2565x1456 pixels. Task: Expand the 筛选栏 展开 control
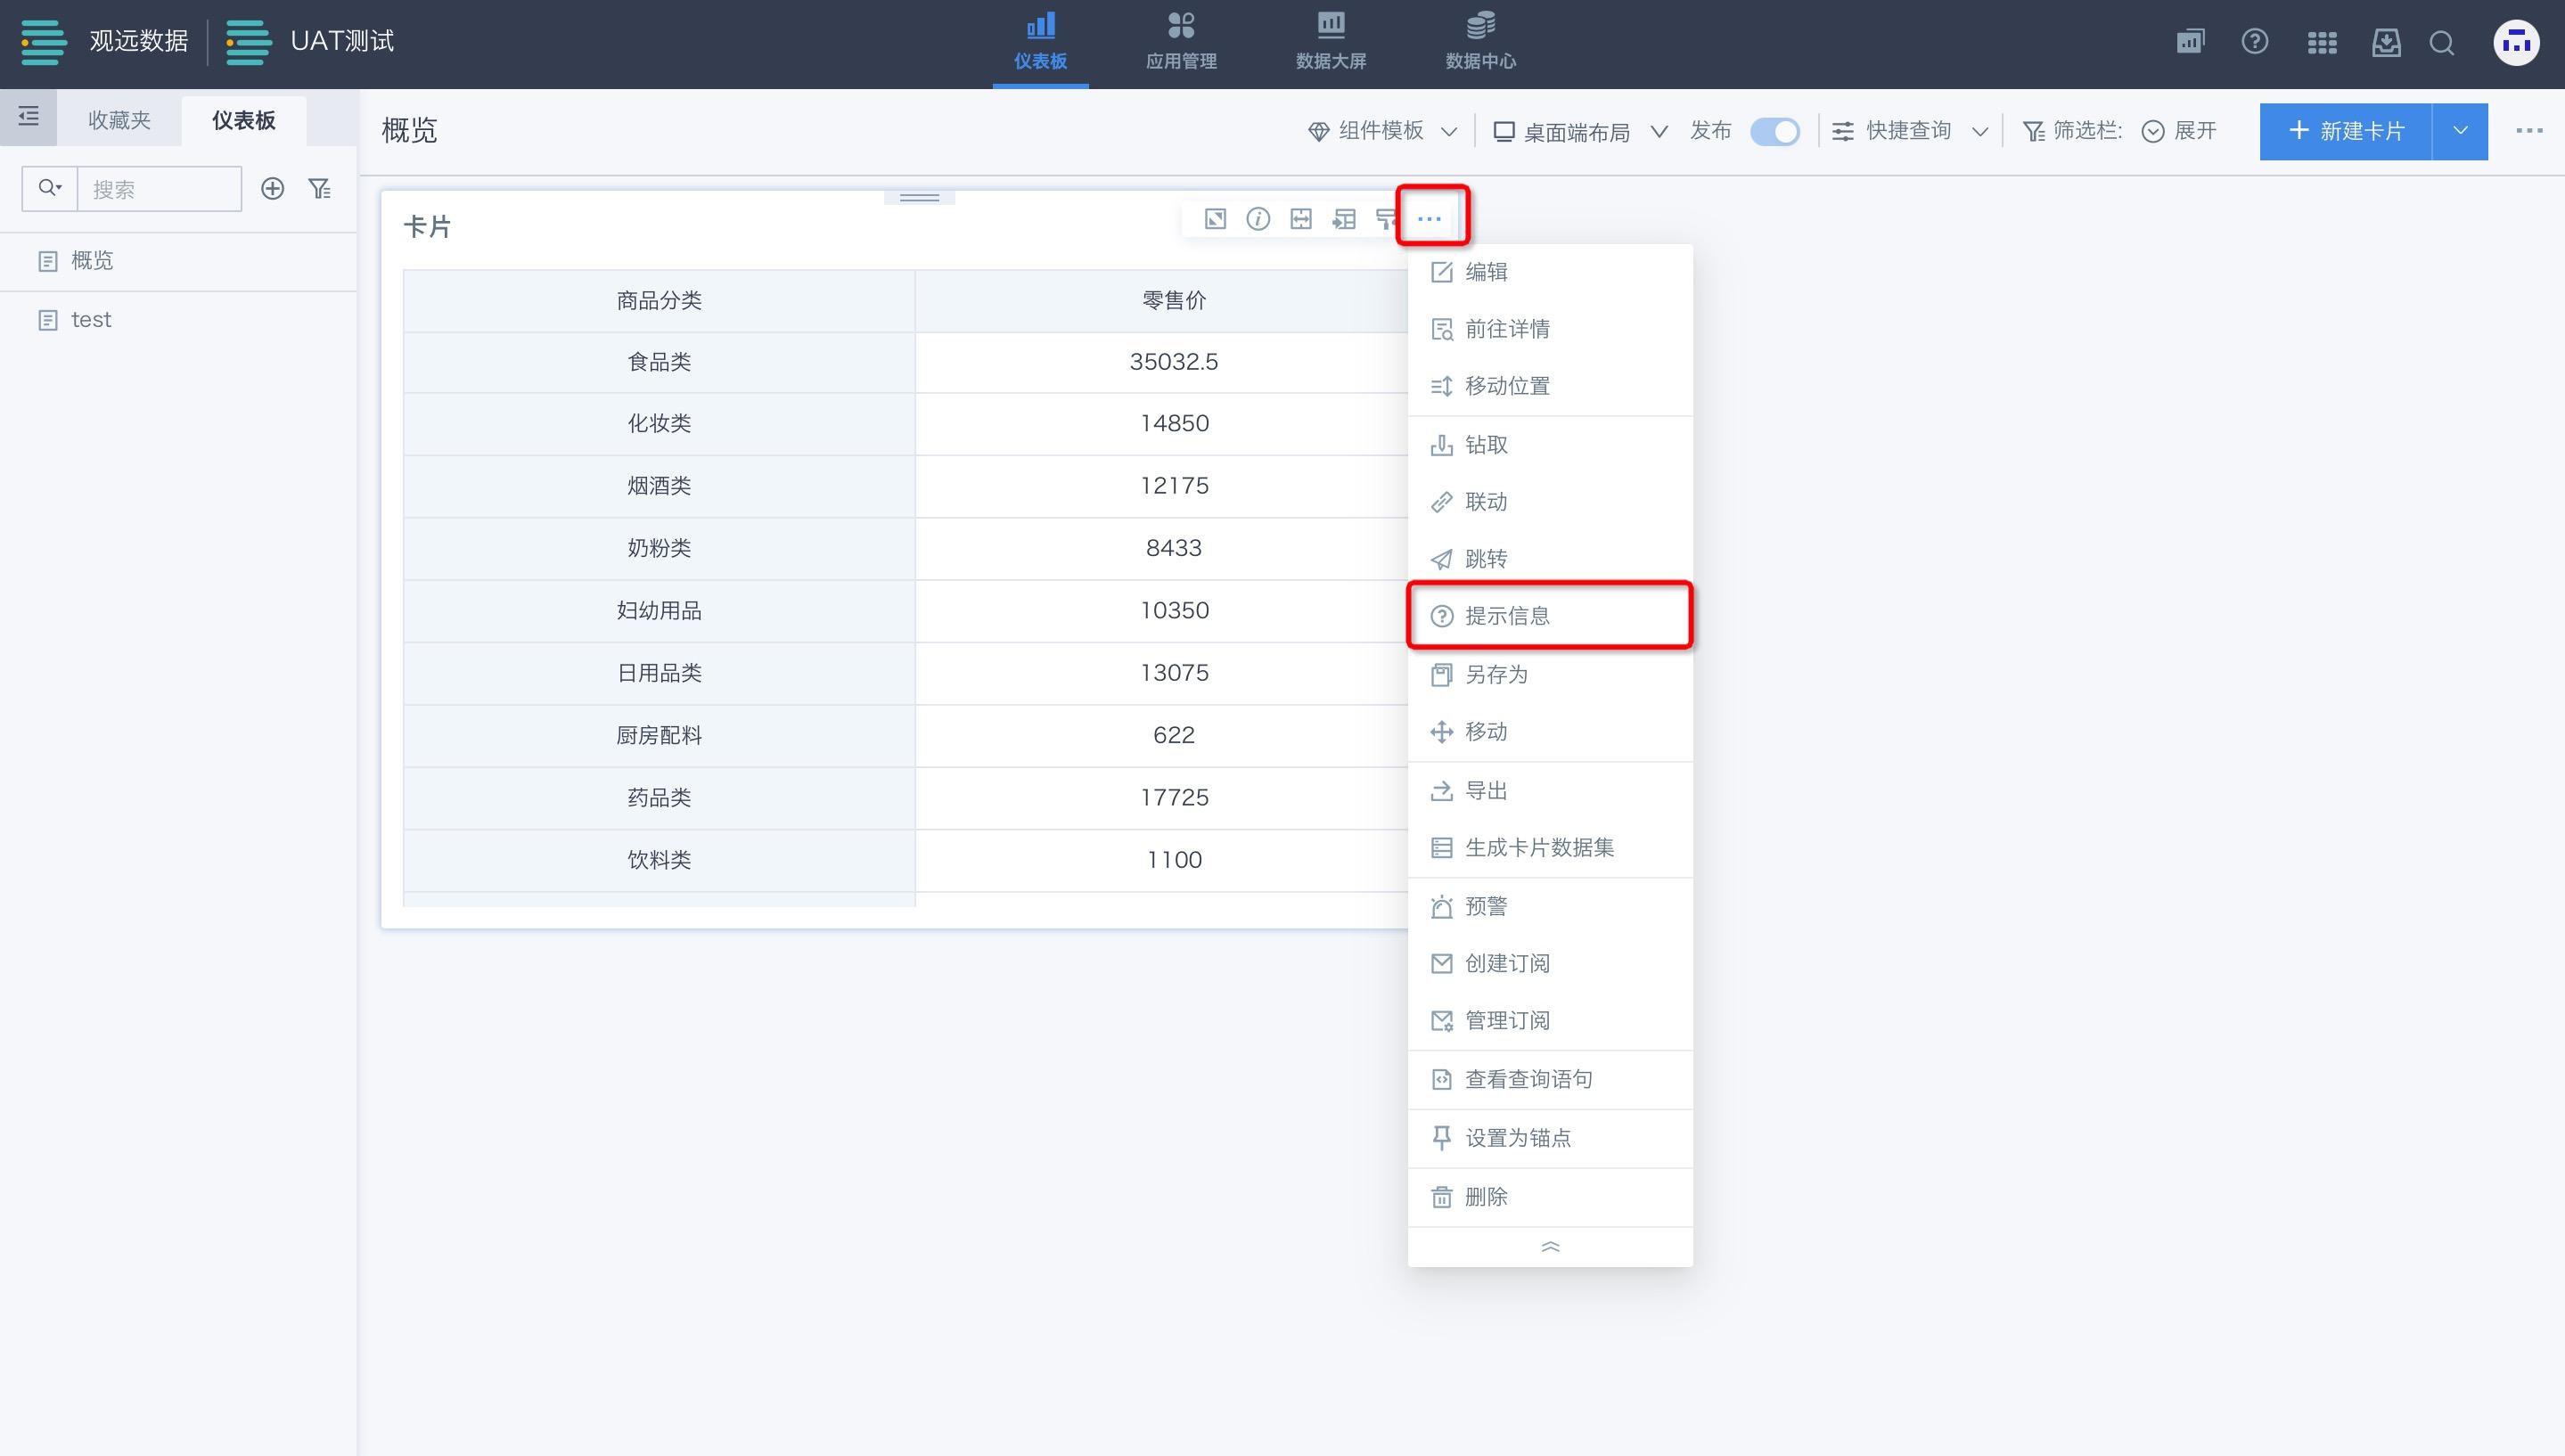[x=2180, y=131]
